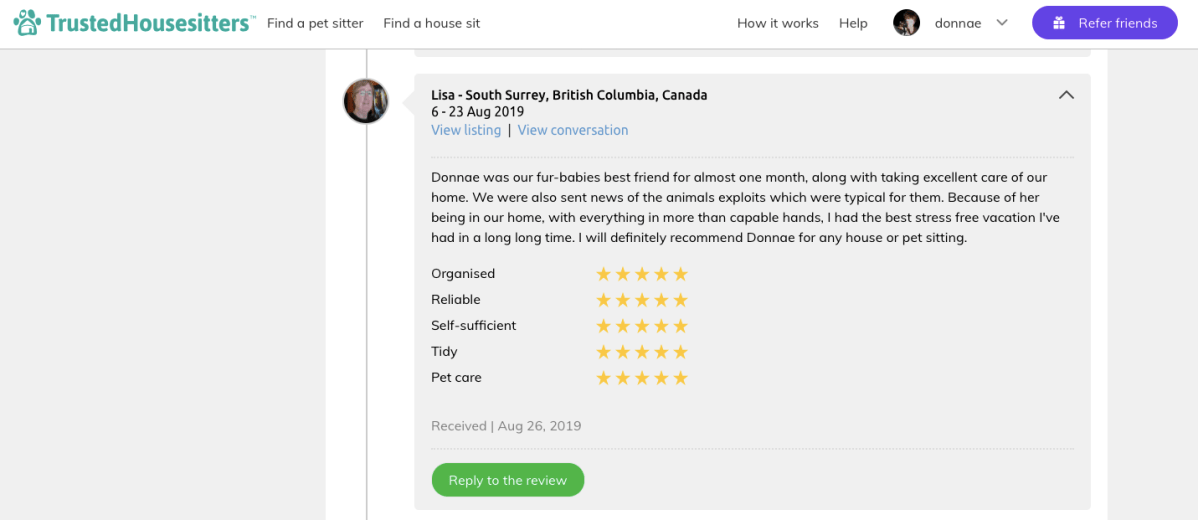Click the Self-sufficient star rating
The height and width of the screenshot is (520, 1198).
pos(642,326)
